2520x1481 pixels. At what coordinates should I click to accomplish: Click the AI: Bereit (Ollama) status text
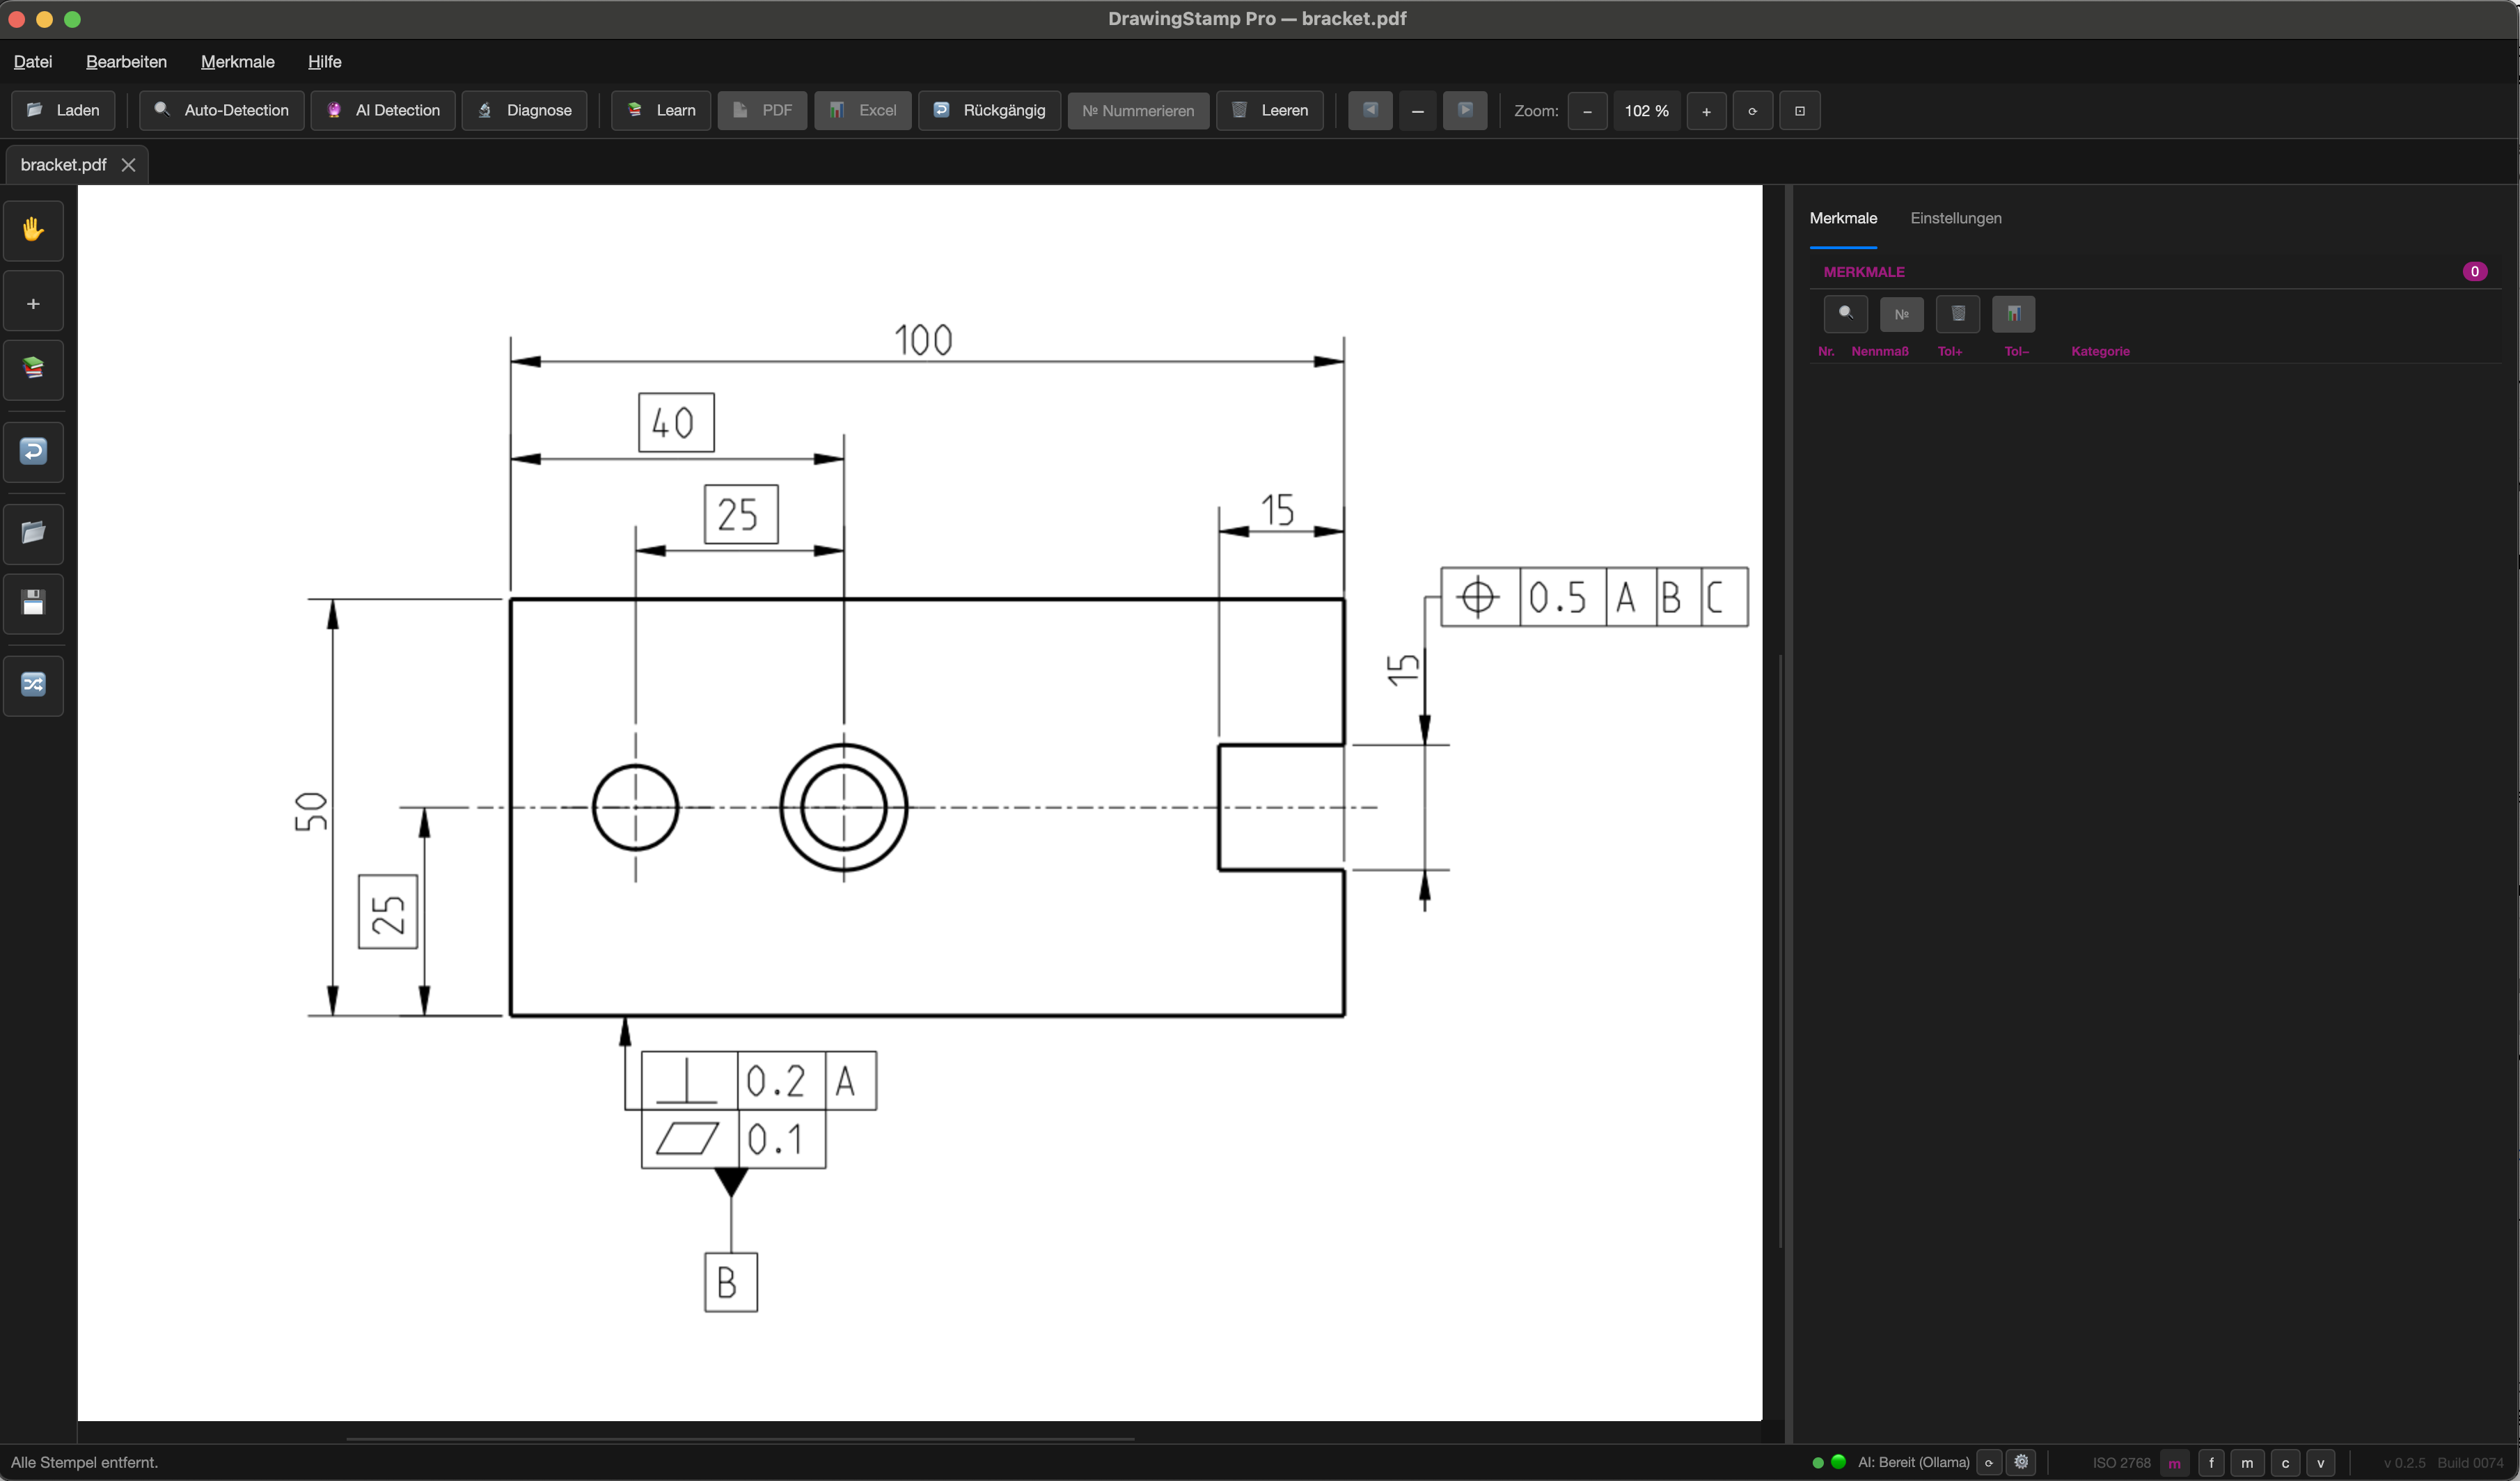click(x=1913, y=1462)
